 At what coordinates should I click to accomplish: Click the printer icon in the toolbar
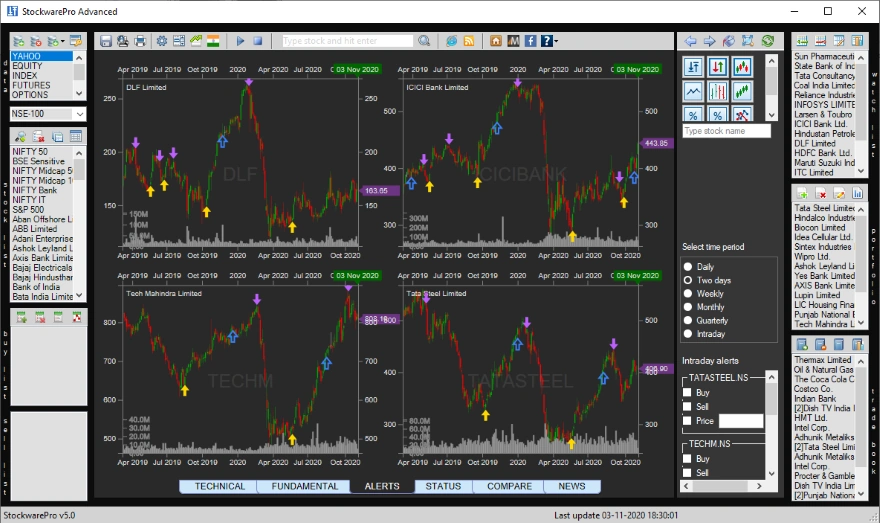coord(141,41)
